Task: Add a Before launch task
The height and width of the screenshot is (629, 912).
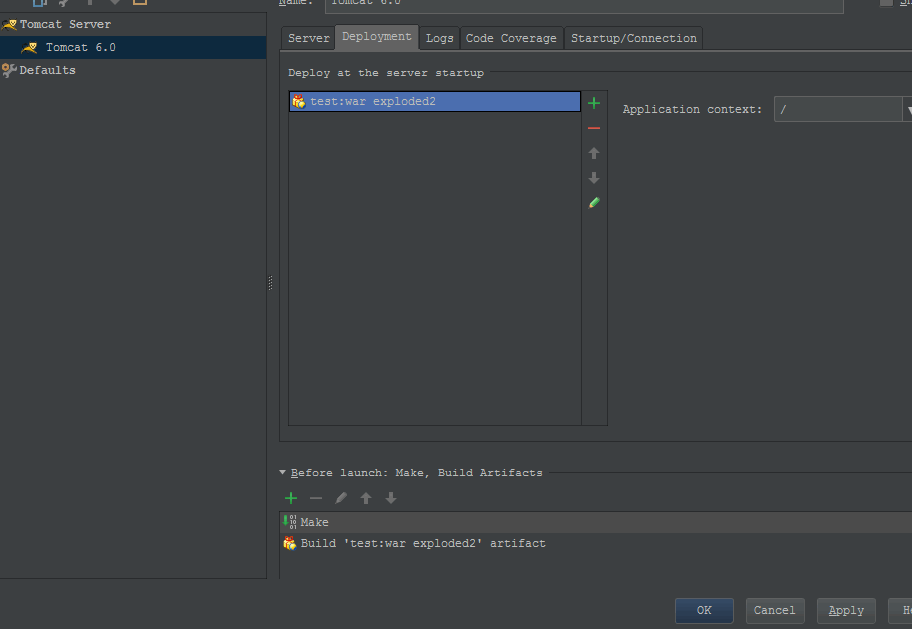Action: click(x=291, y=498)
